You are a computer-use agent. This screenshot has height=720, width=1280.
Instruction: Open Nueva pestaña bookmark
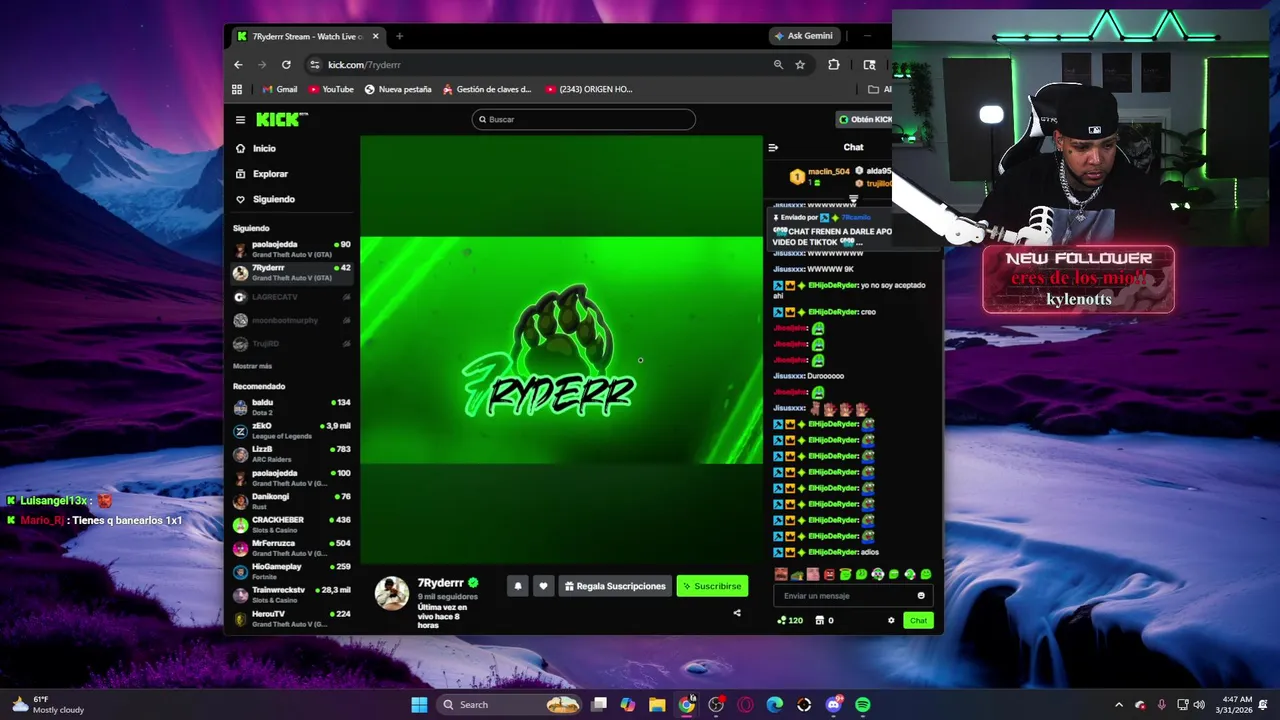[398, 89]
